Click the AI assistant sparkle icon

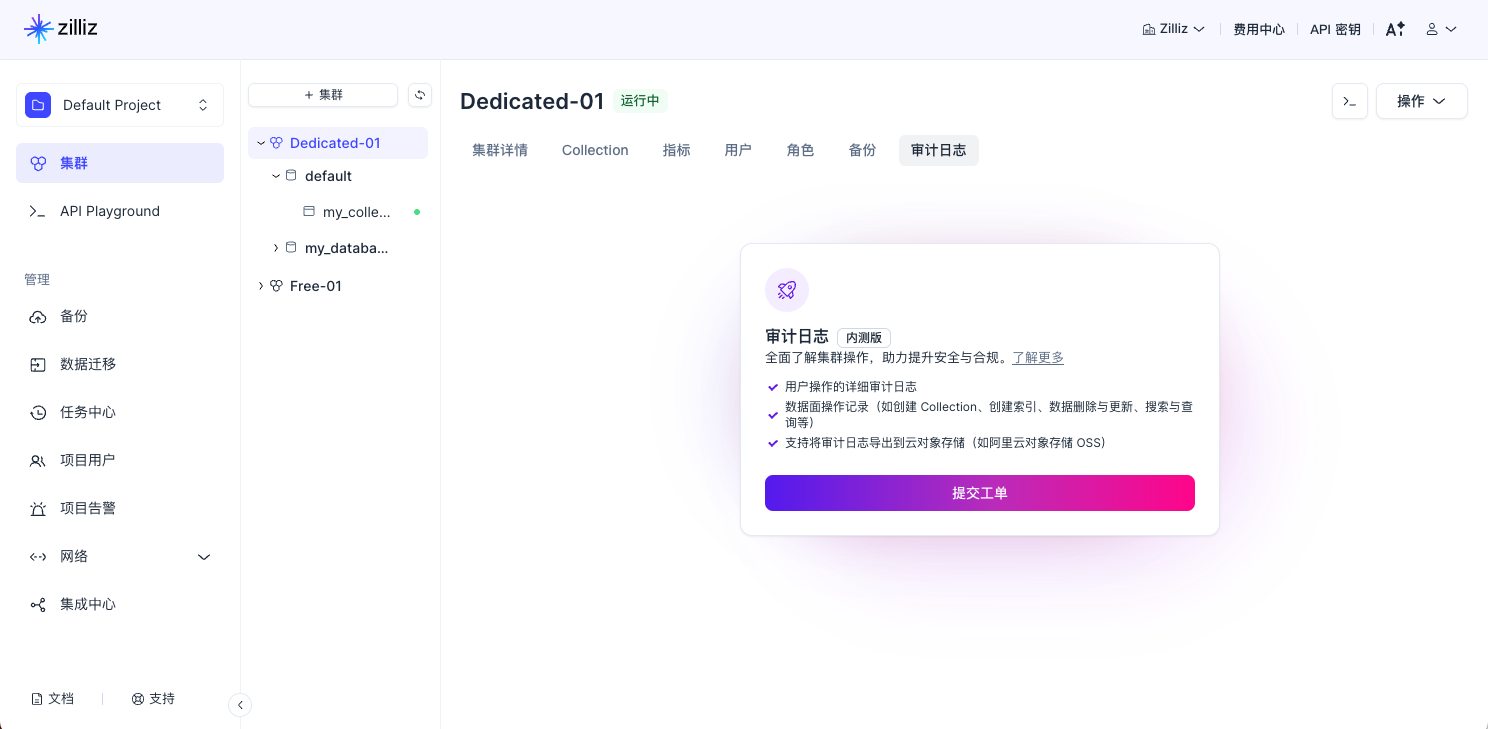pyautogui.click(x=1395, y=29)
